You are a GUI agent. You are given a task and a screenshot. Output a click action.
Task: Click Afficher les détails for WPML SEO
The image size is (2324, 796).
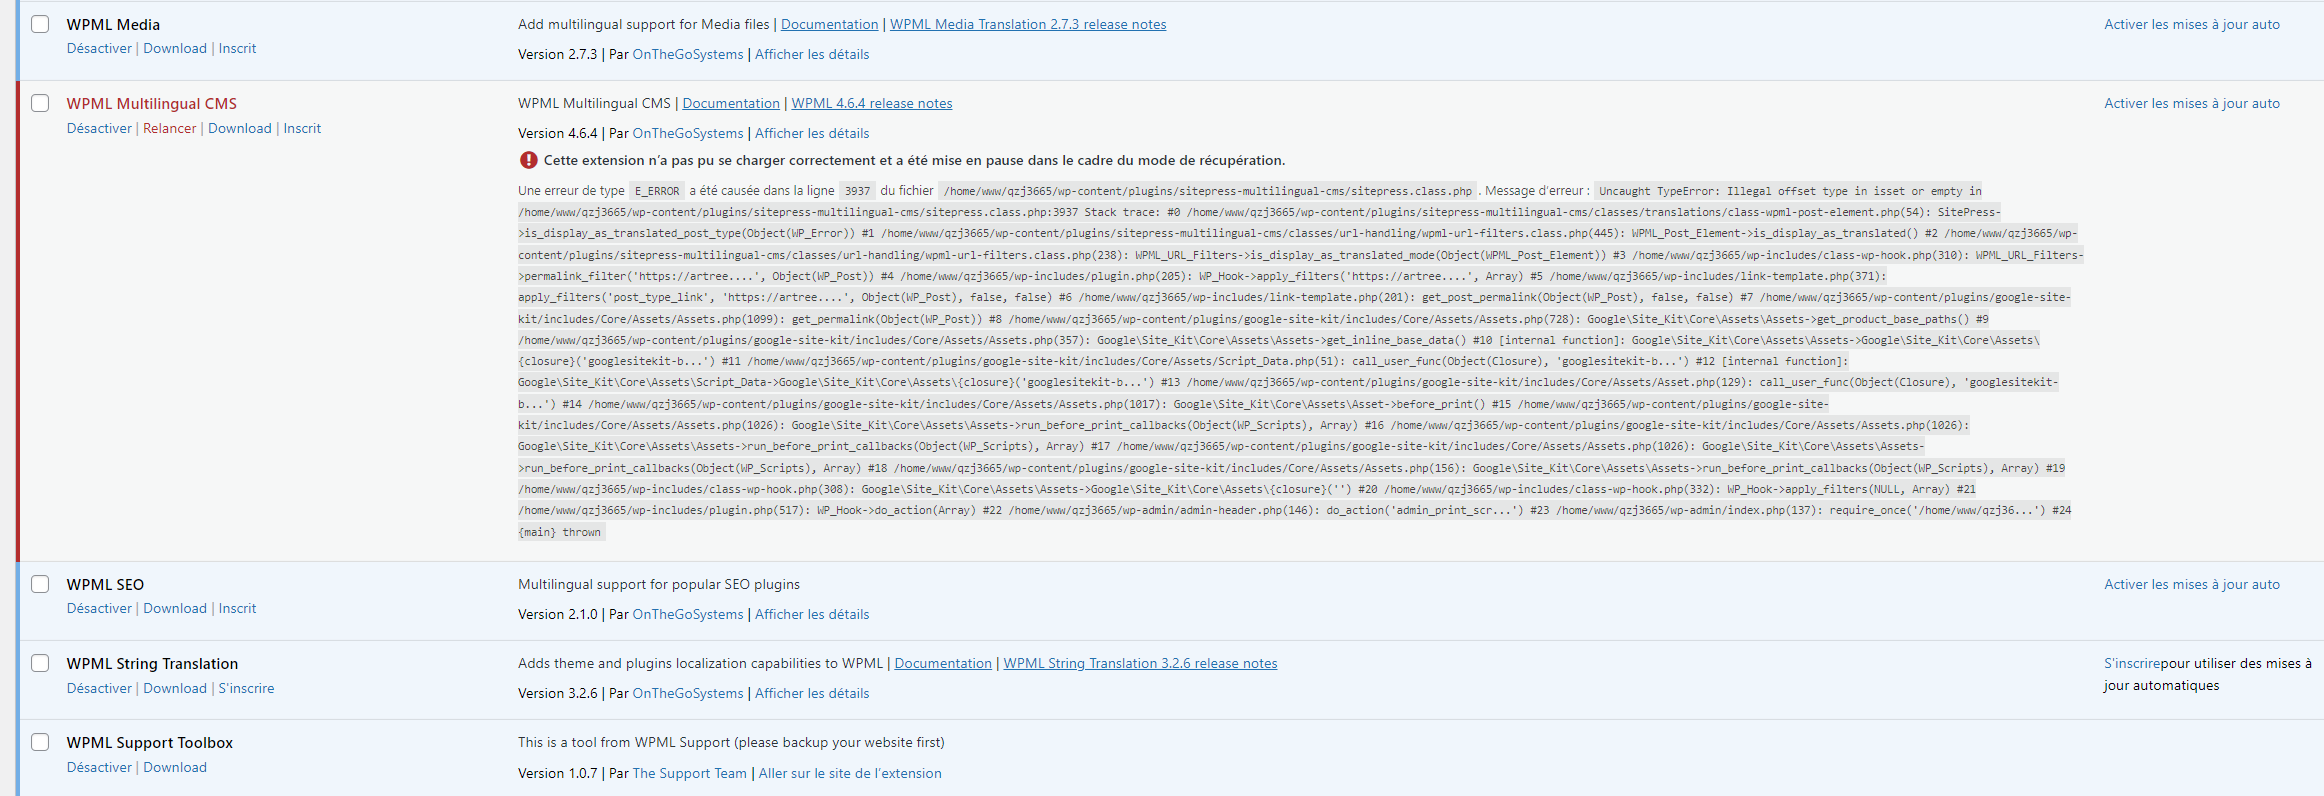[x=812, y=614]
